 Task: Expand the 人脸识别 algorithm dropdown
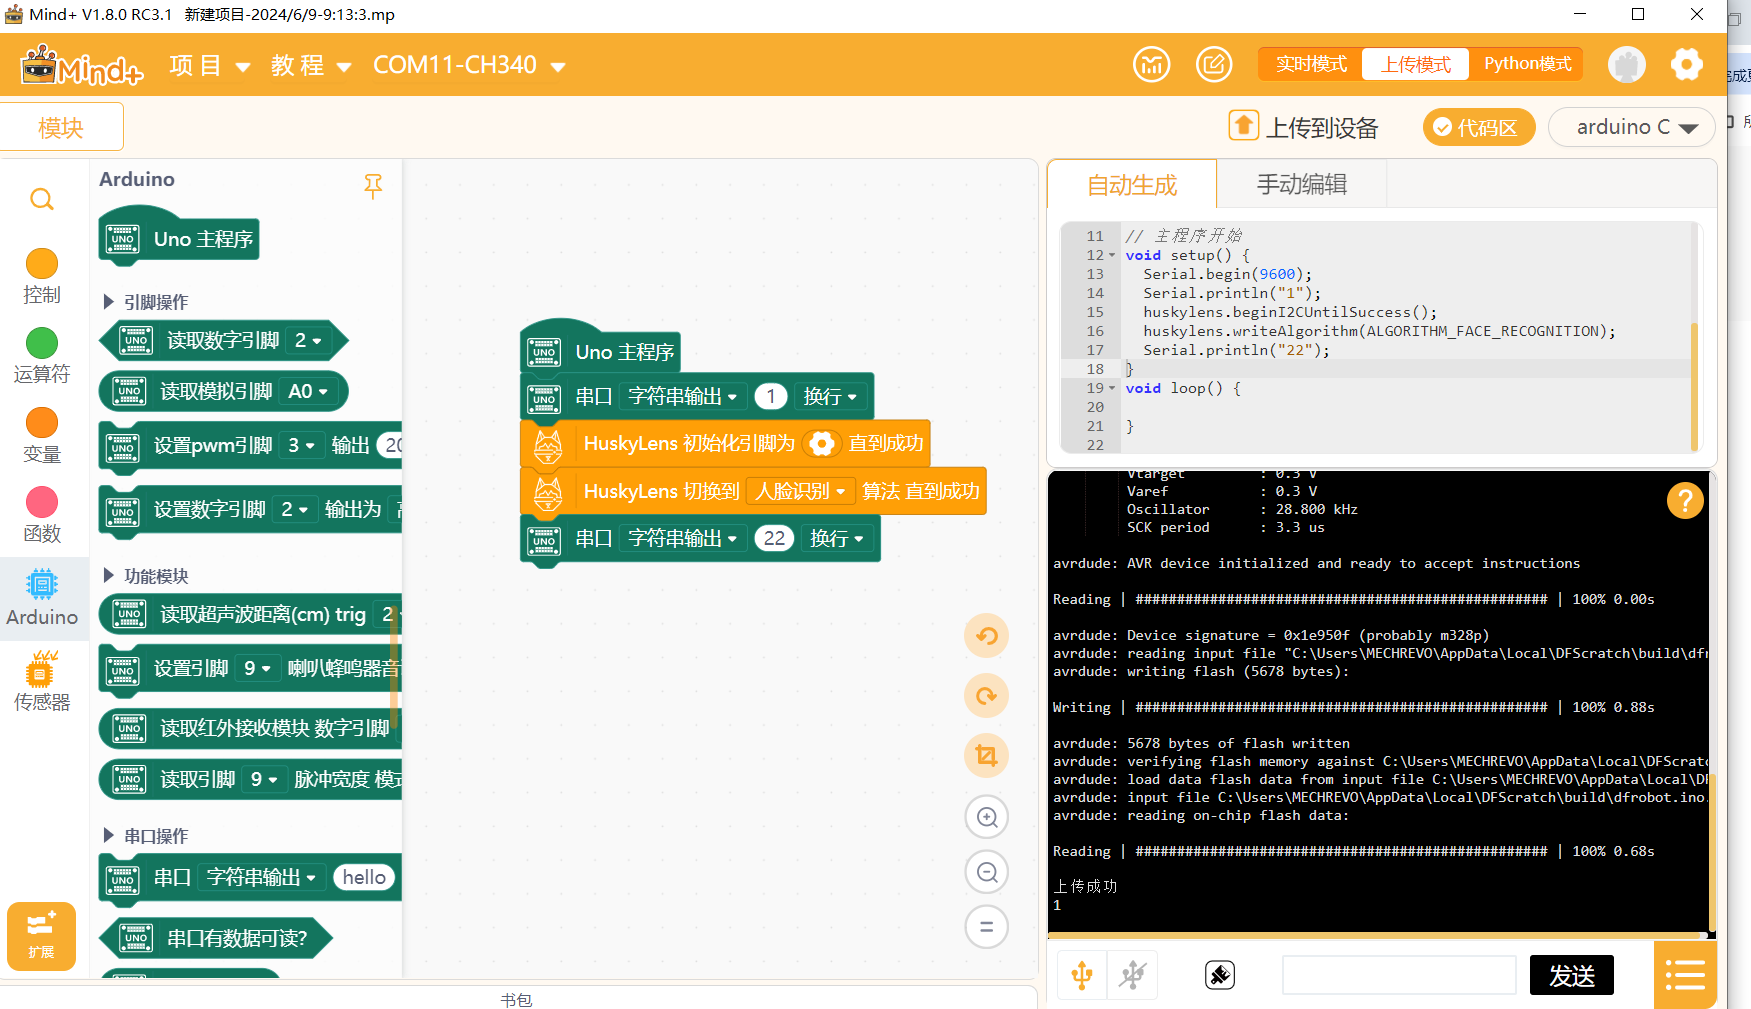(x=800, y=491)
